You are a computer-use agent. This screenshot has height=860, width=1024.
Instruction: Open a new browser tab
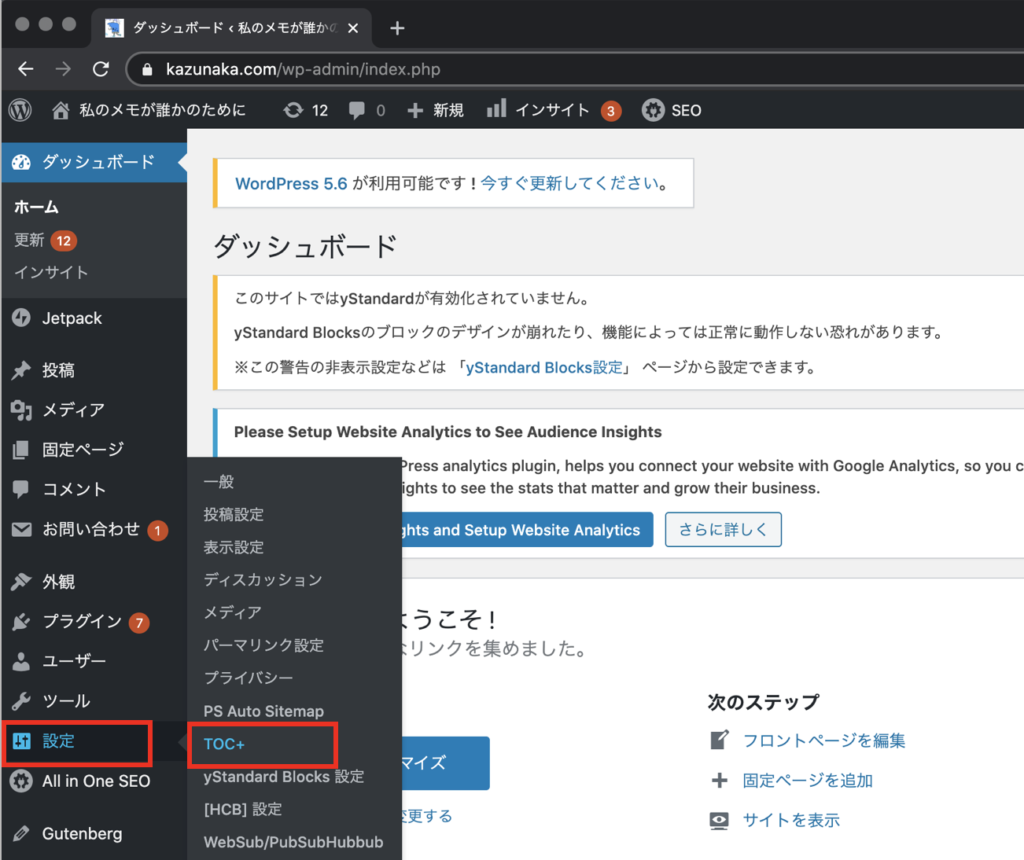pyautogui.click(x=397, y=28)
